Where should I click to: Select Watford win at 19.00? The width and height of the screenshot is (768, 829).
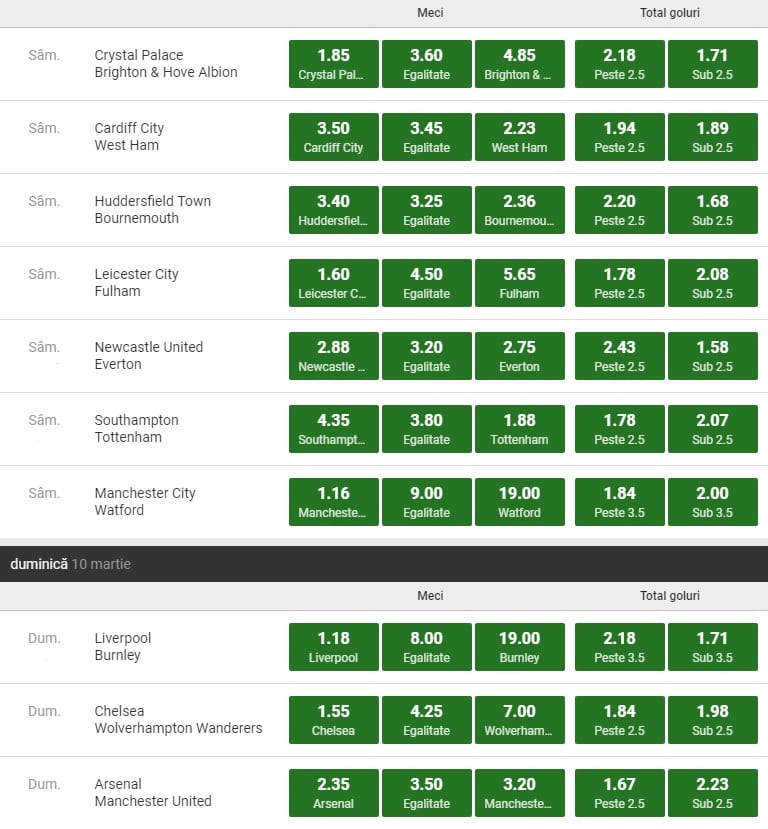click(x=519, y=502)
